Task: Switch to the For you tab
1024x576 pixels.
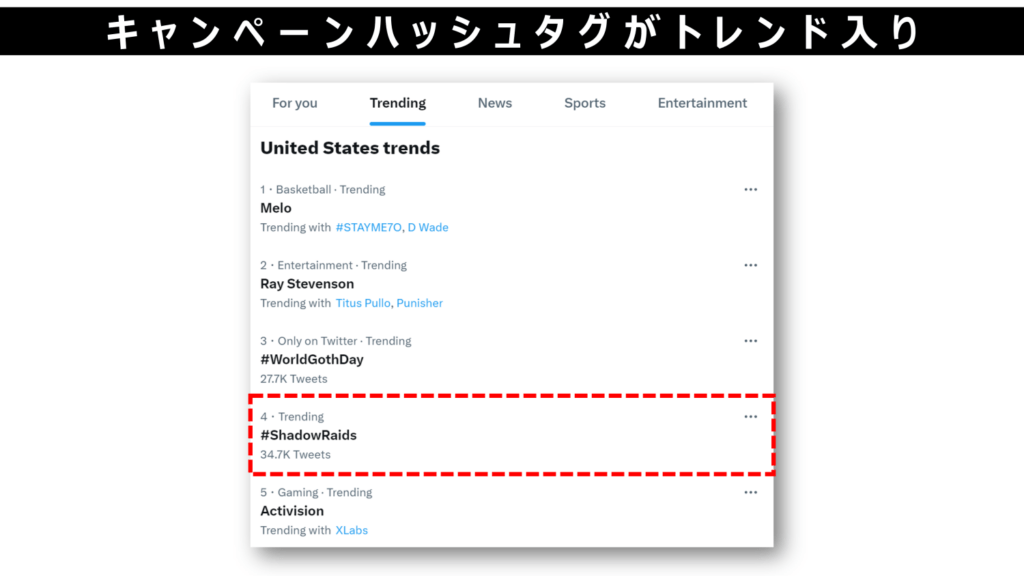Action: point(295,103)
